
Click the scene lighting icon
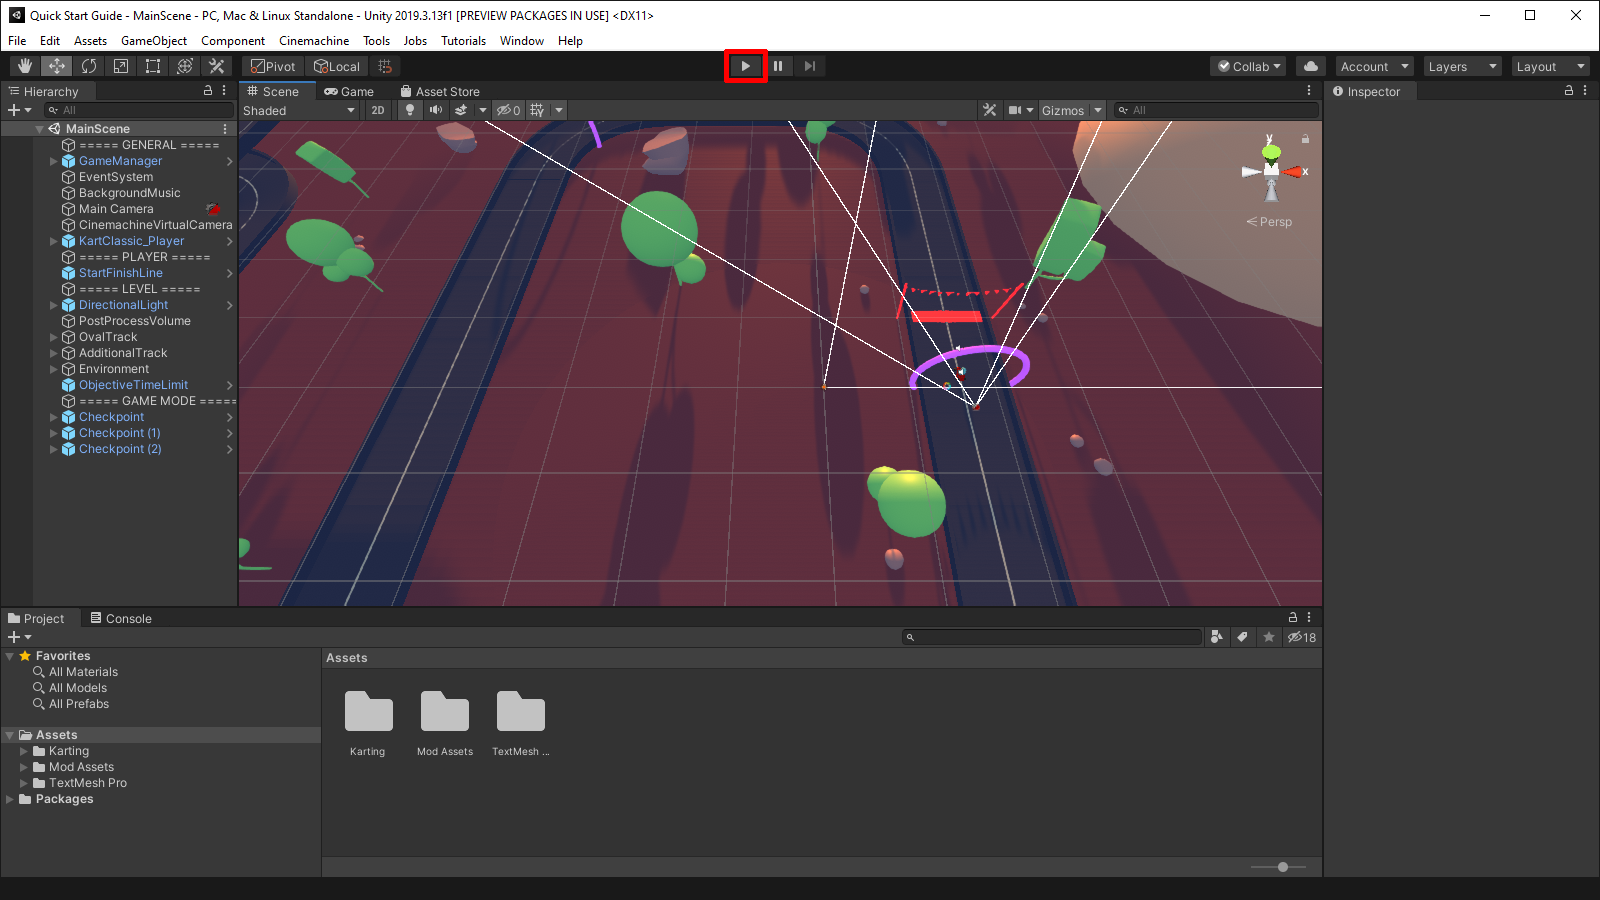point(410,110)
